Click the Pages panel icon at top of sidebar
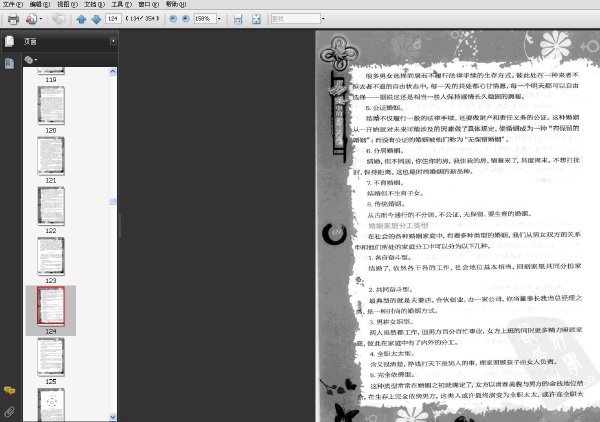 [x=10, y=41]
